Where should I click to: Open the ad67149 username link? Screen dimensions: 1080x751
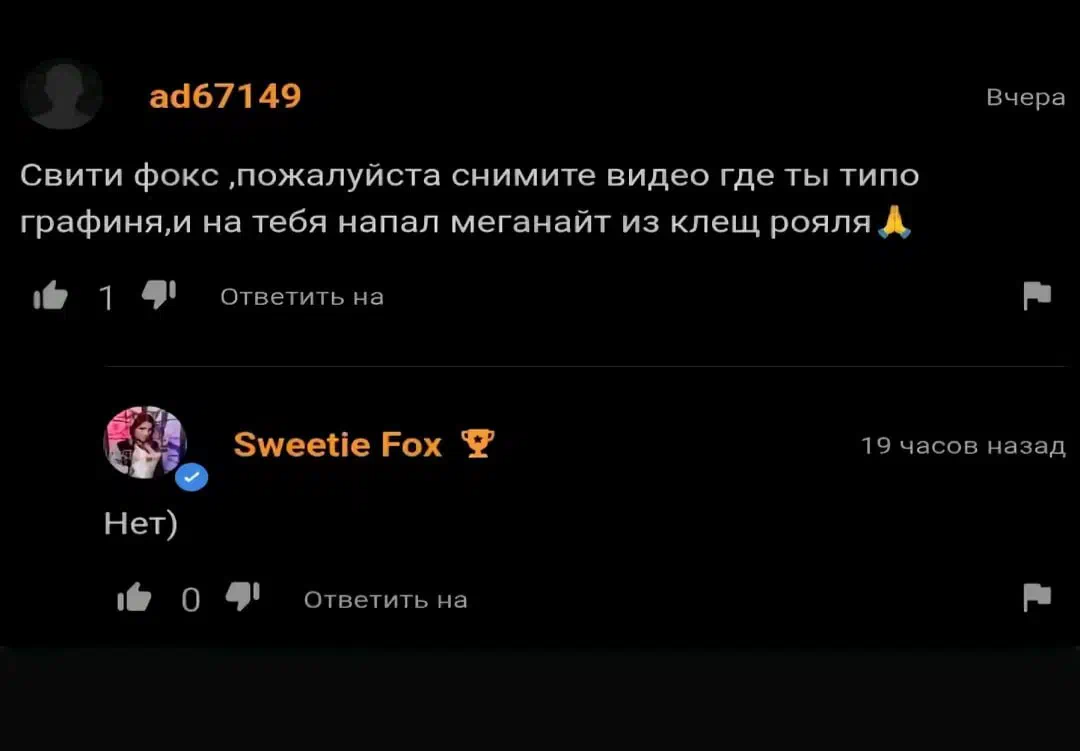click(225, 96)
